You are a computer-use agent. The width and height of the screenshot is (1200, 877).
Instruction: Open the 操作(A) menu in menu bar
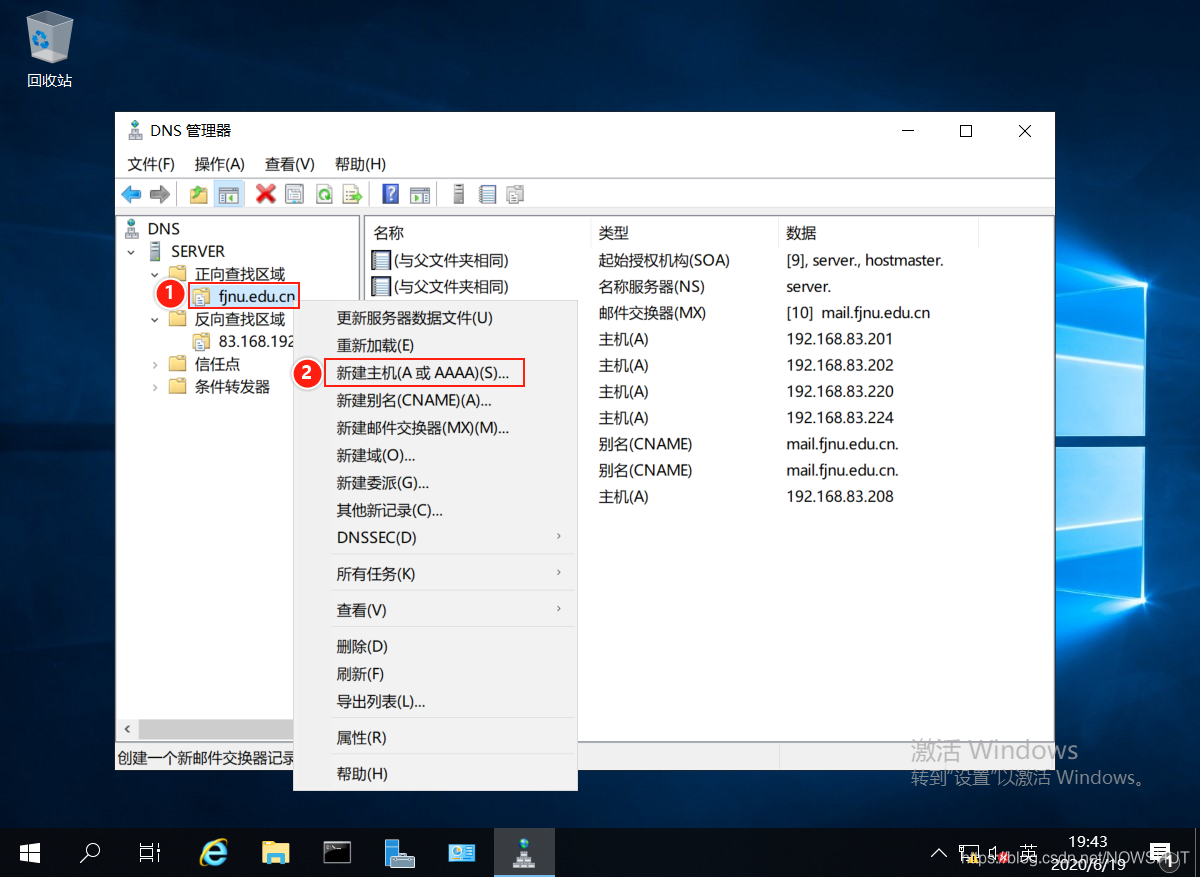(219, 164)
